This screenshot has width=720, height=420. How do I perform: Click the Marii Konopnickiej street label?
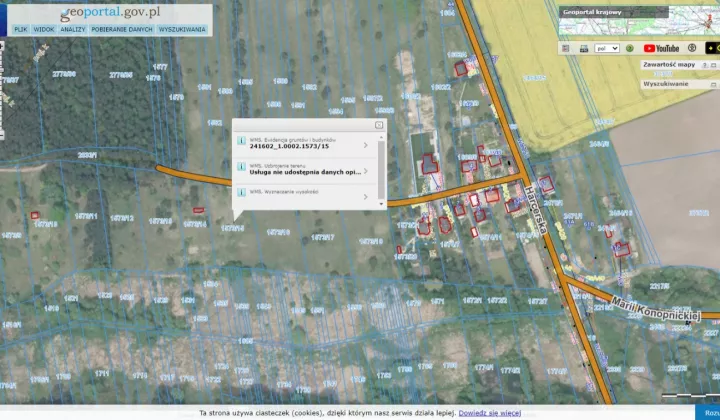click(x=655, y=308)
